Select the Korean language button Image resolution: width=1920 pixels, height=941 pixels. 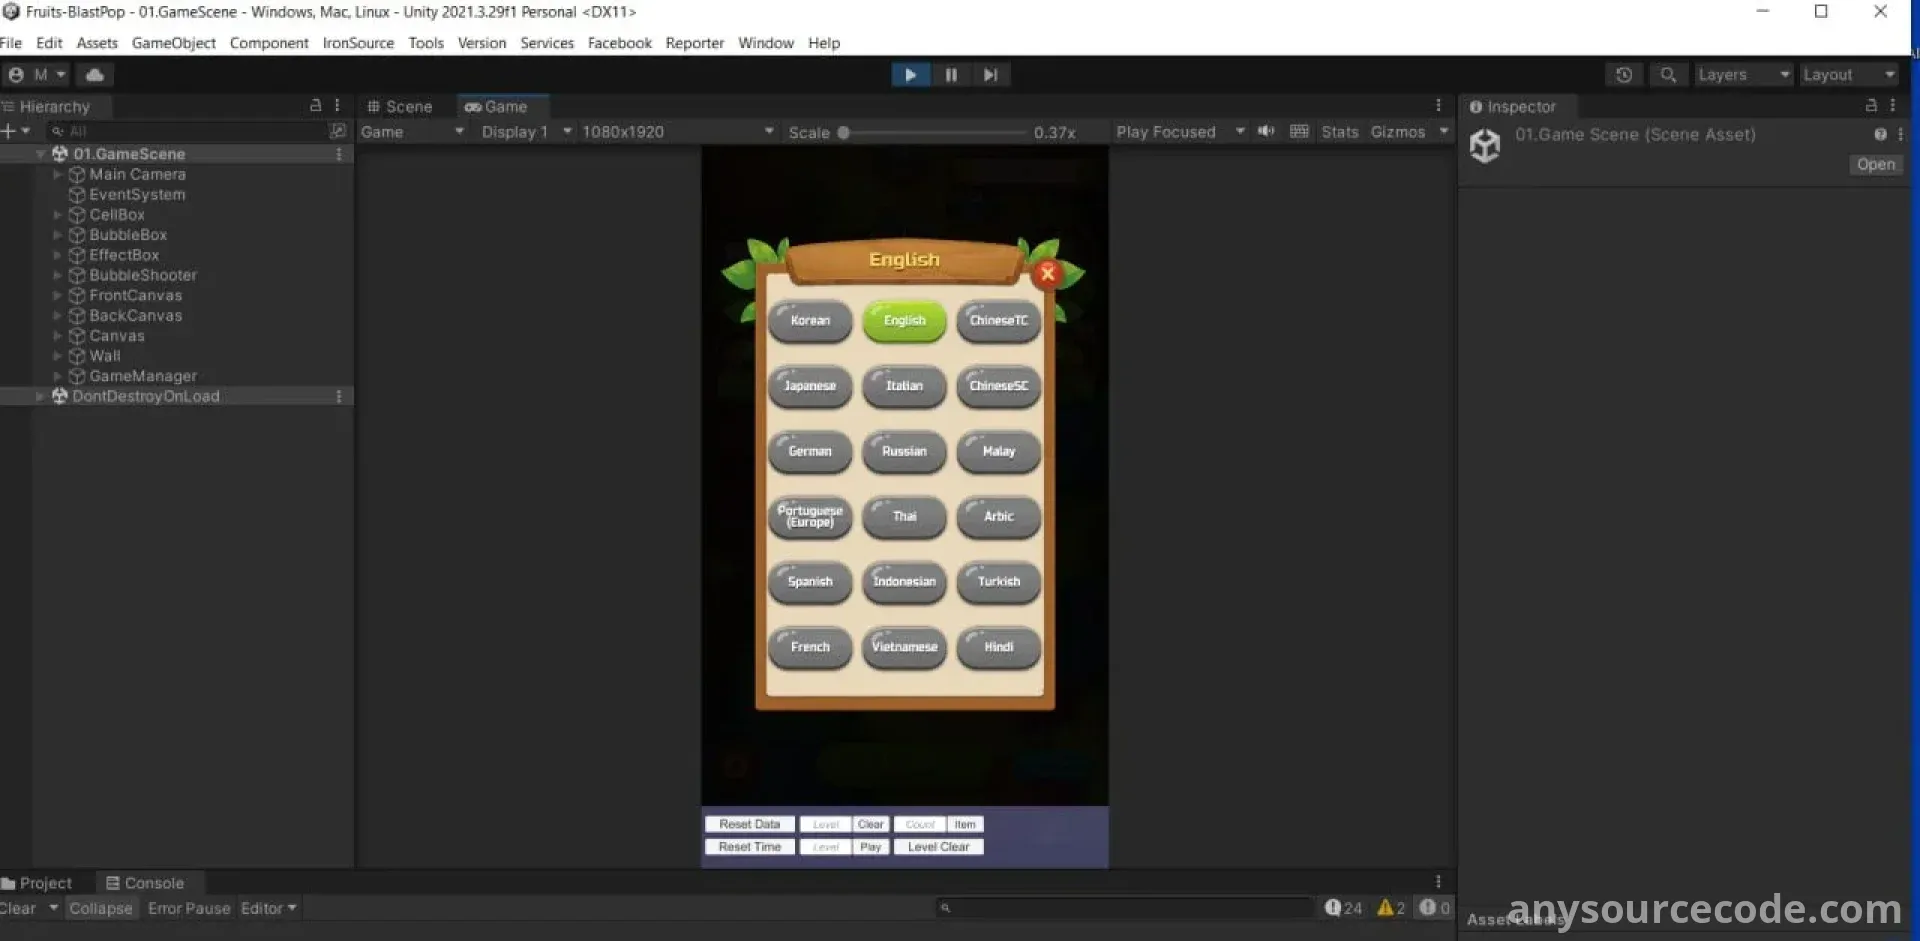point(810,321)
